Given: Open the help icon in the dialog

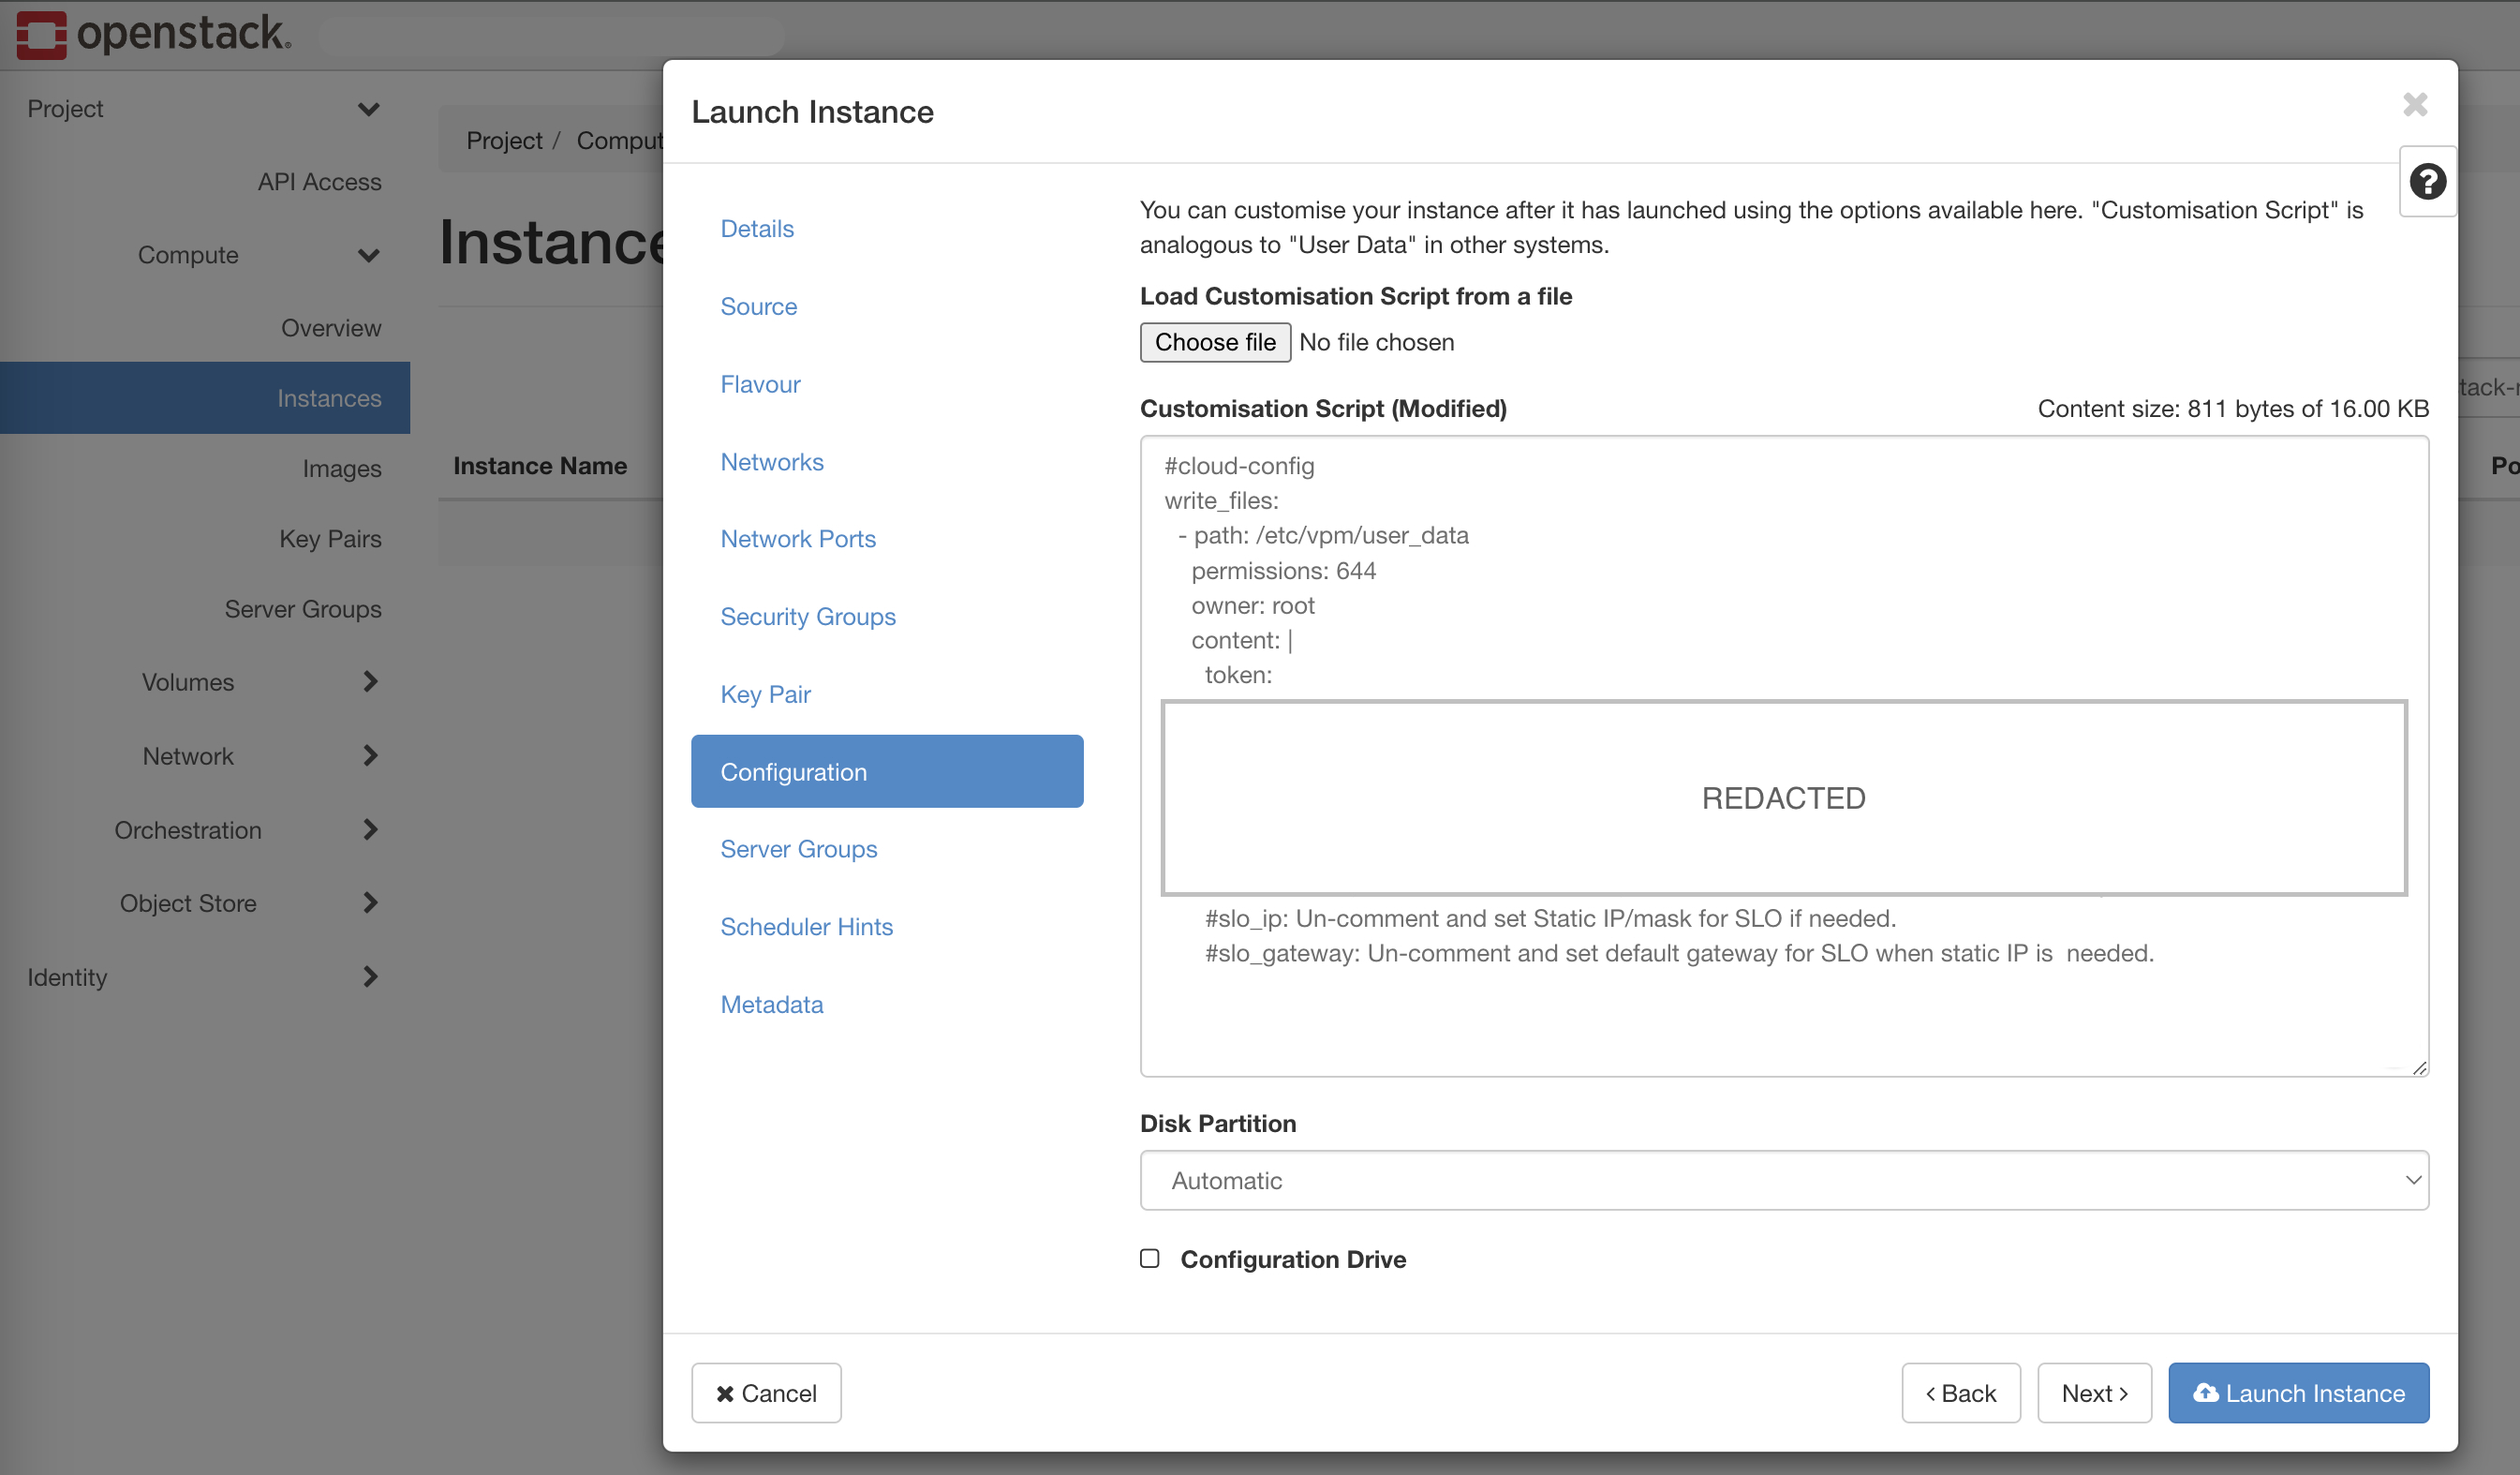Looking at the screenshot, I should click(x=2428, y=181).
